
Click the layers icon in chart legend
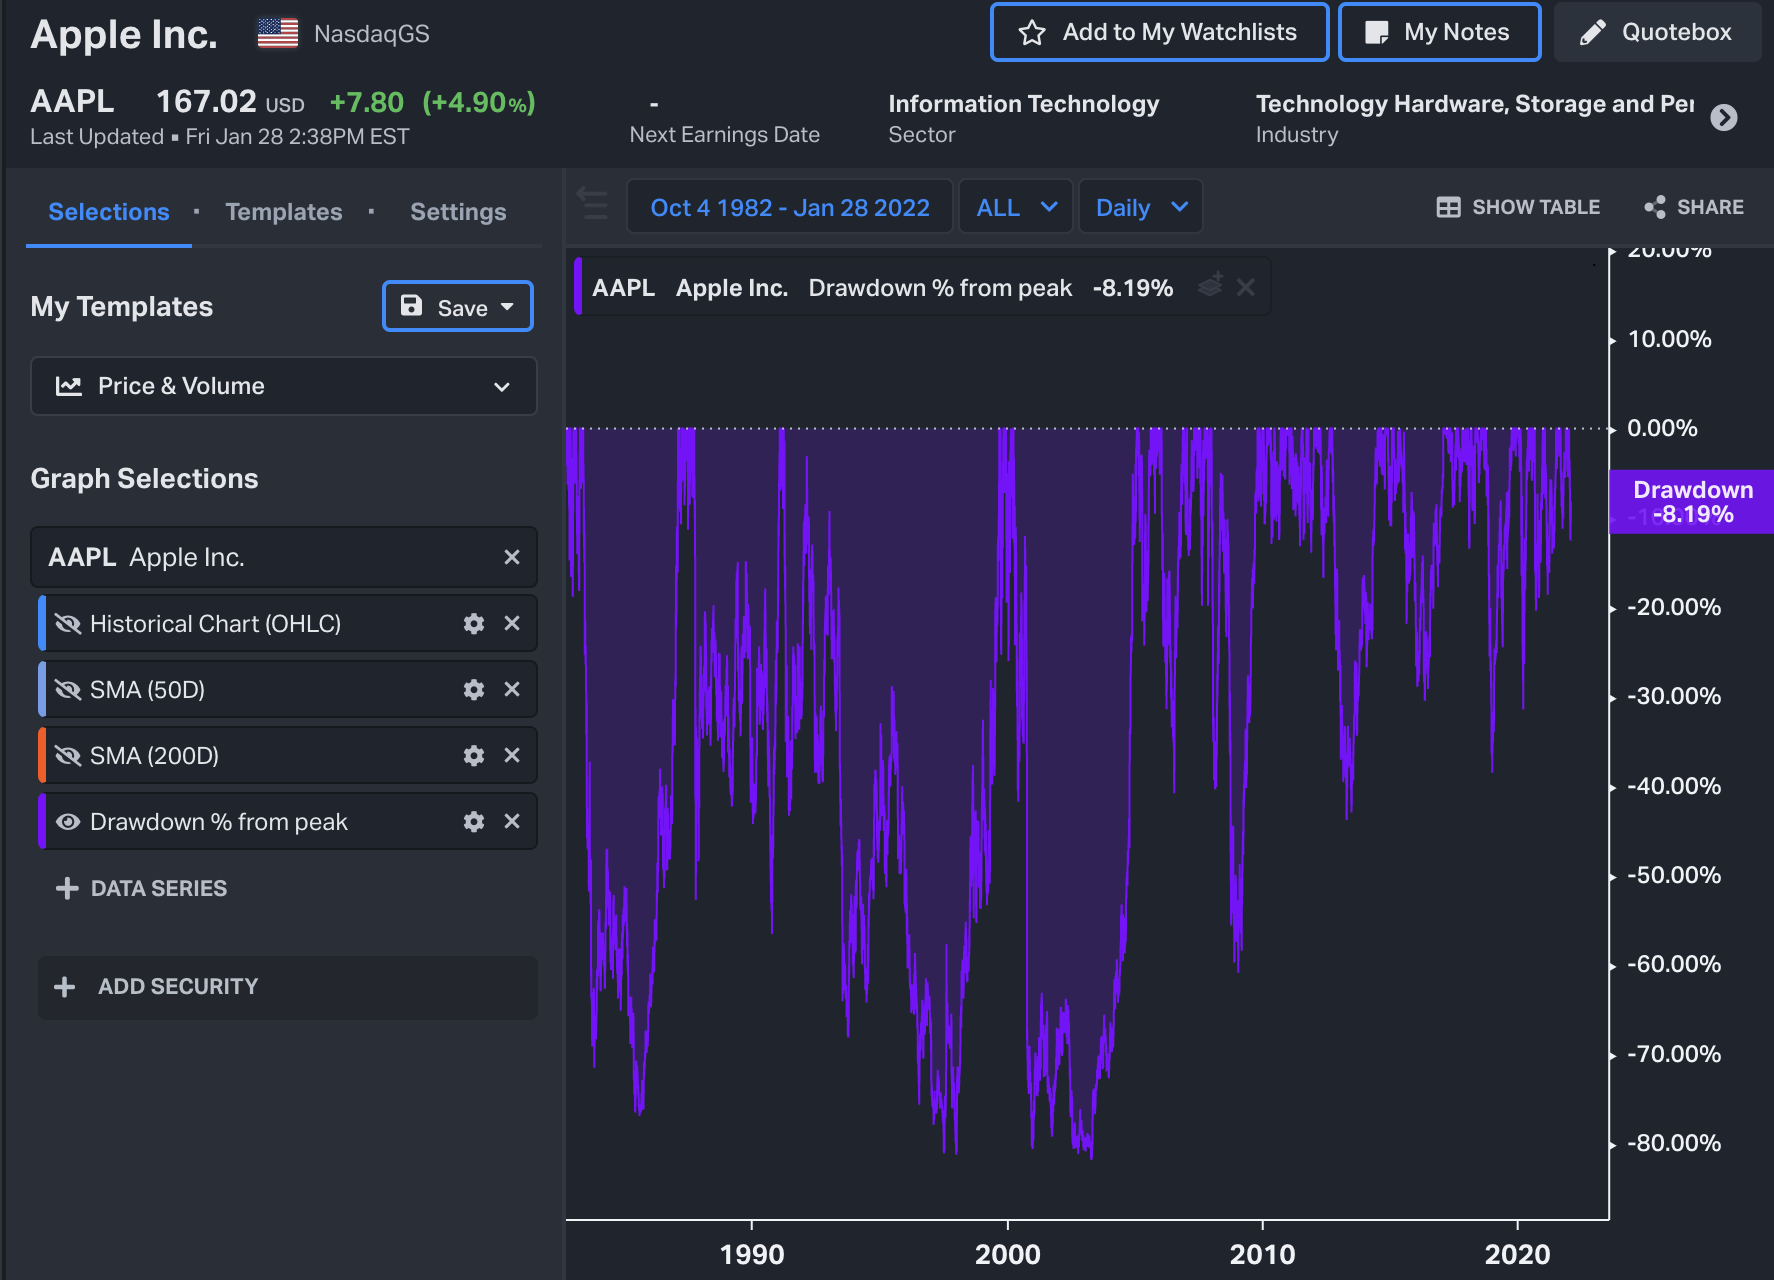coord(1211,286)
